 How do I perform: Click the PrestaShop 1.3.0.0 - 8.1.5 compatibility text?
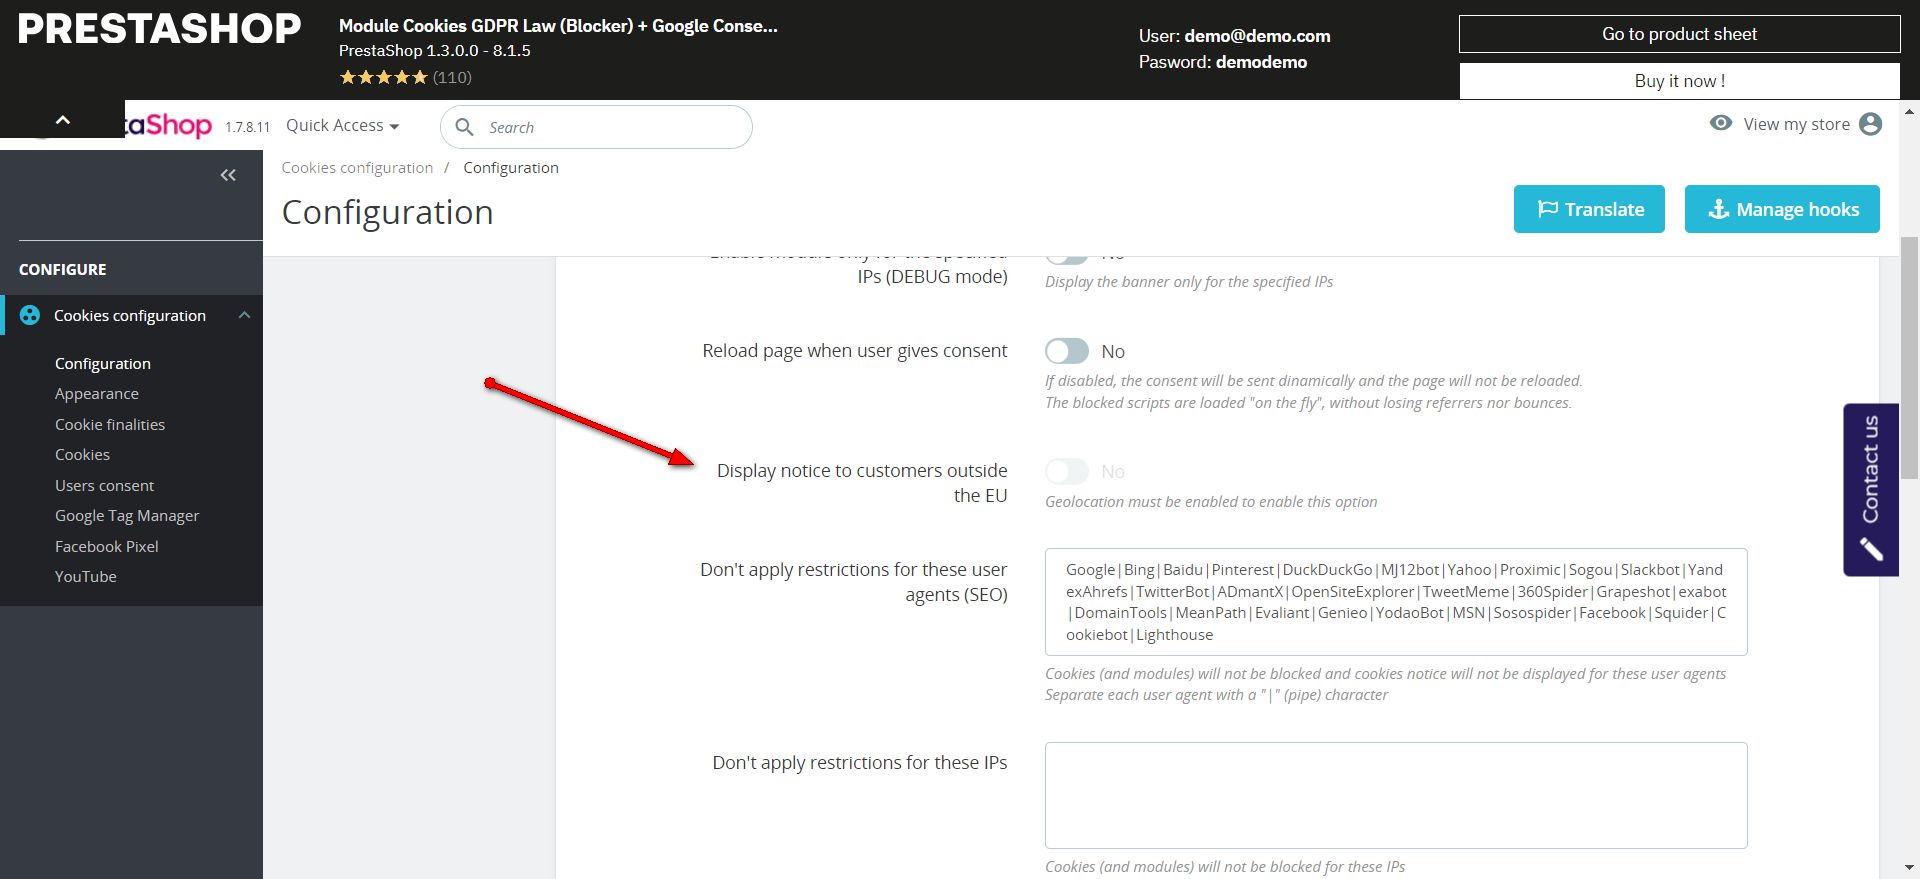click(435, 50)
